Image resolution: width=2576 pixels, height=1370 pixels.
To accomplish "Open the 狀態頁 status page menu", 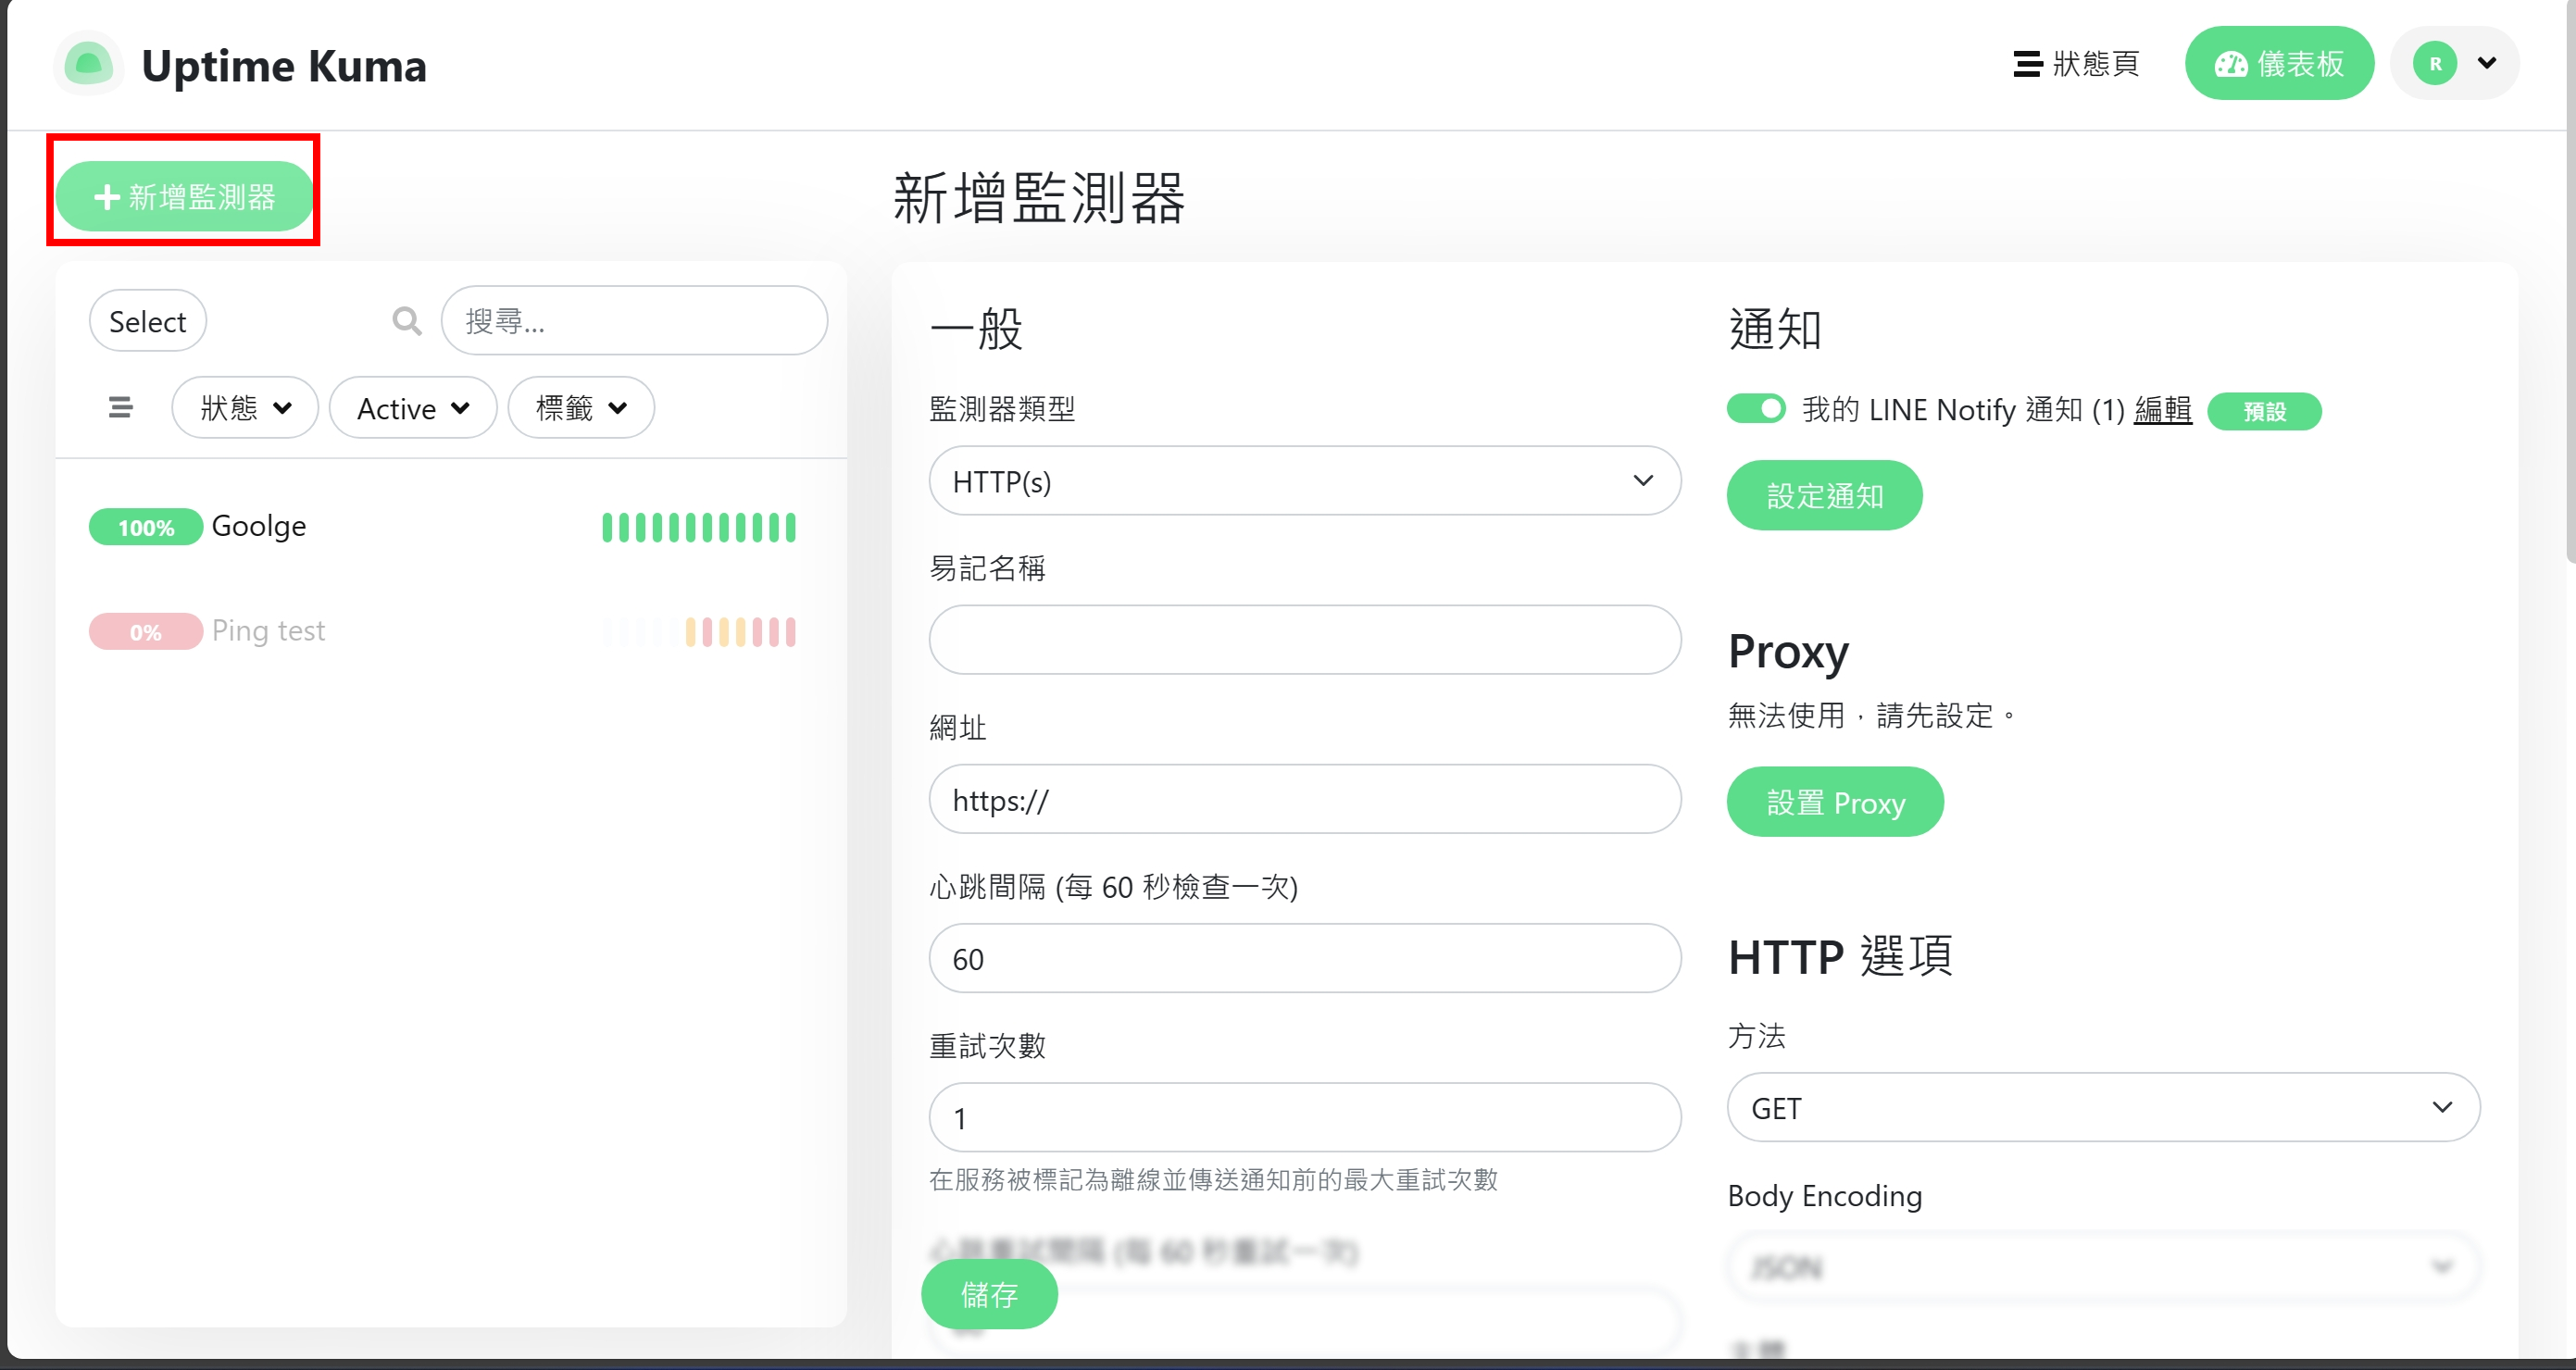I will [x=2076, y=64].
